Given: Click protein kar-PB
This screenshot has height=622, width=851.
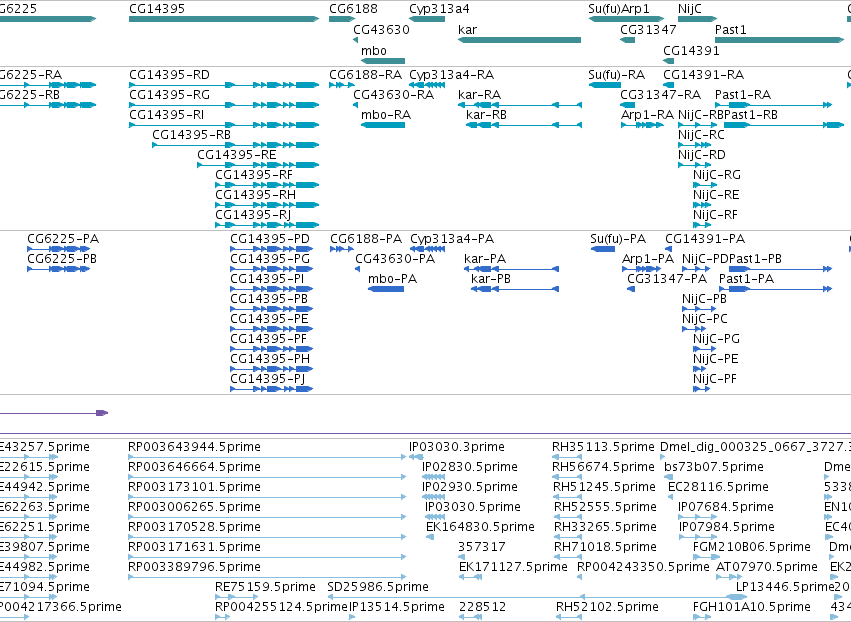Looking at the screenshot, I should point(515,289).
